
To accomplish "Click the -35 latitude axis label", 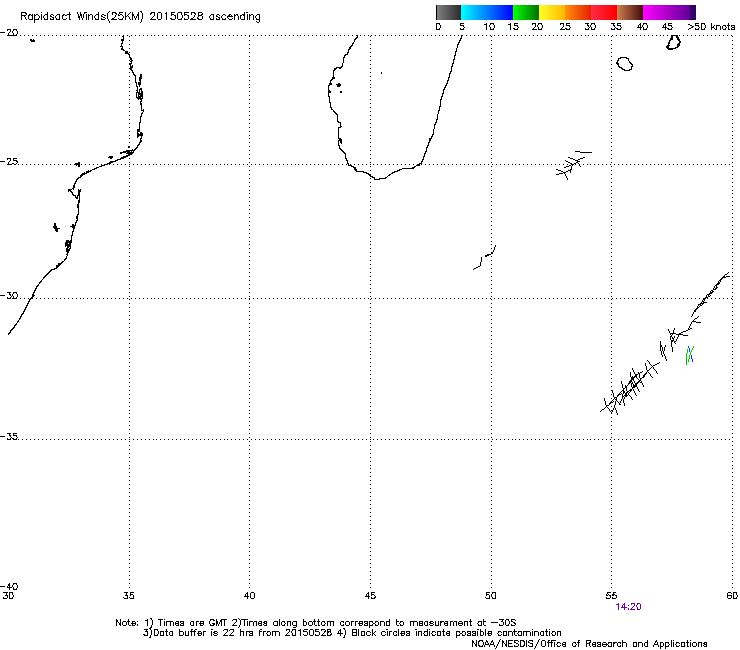I will coord(9,437).
